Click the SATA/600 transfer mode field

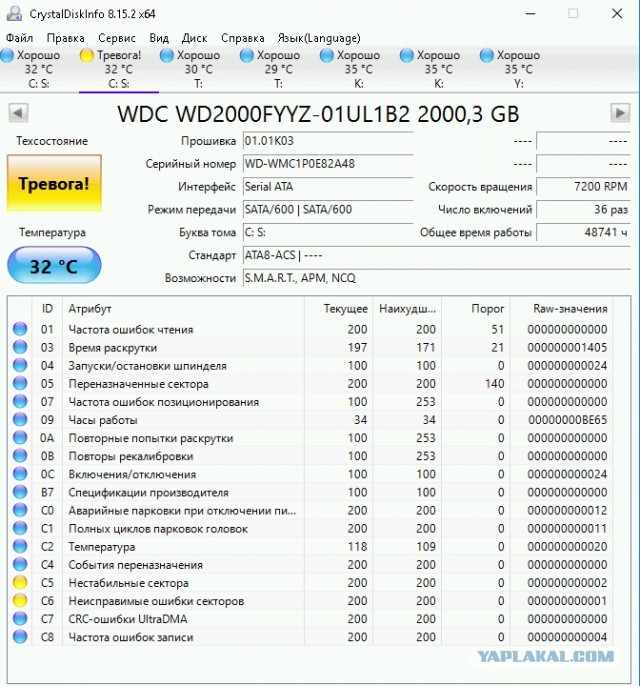[328, 209]
